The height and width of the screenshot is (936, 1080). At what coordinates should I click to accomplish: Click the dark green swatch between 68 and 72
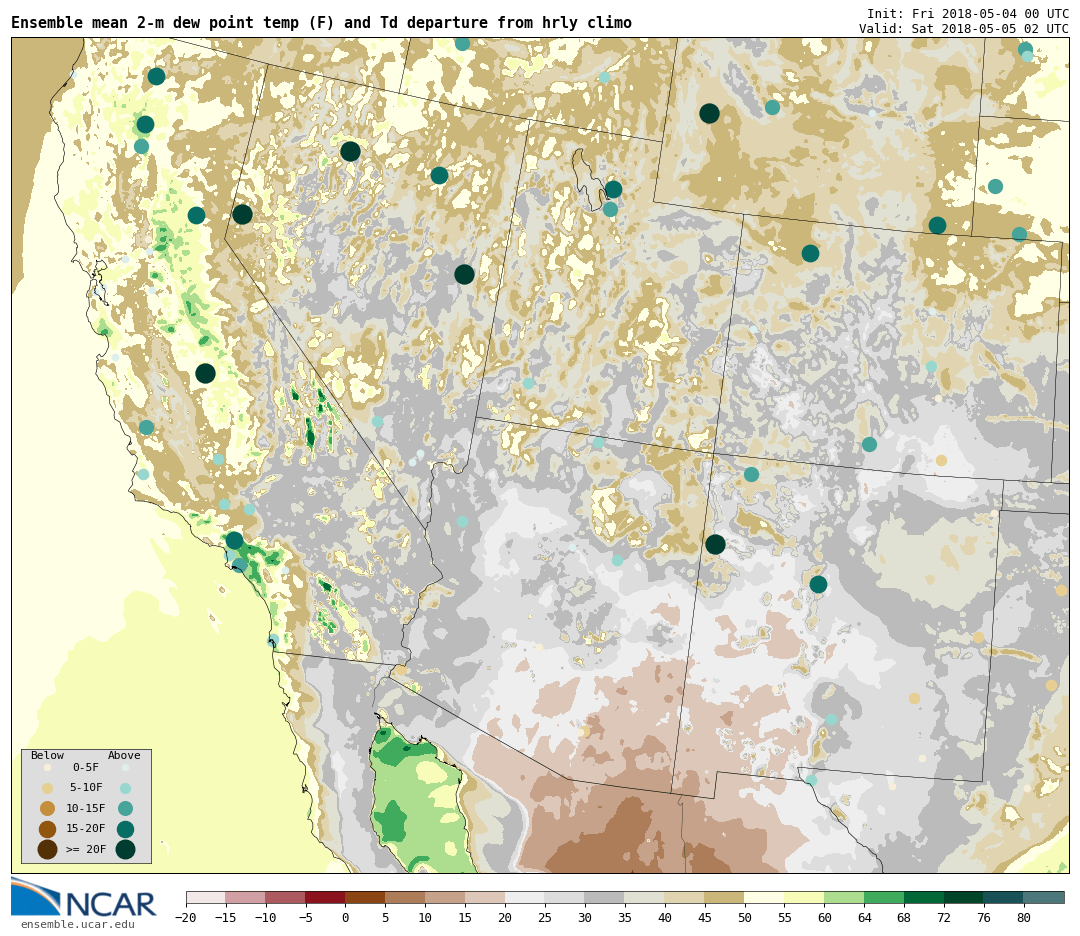pos(924,898)
